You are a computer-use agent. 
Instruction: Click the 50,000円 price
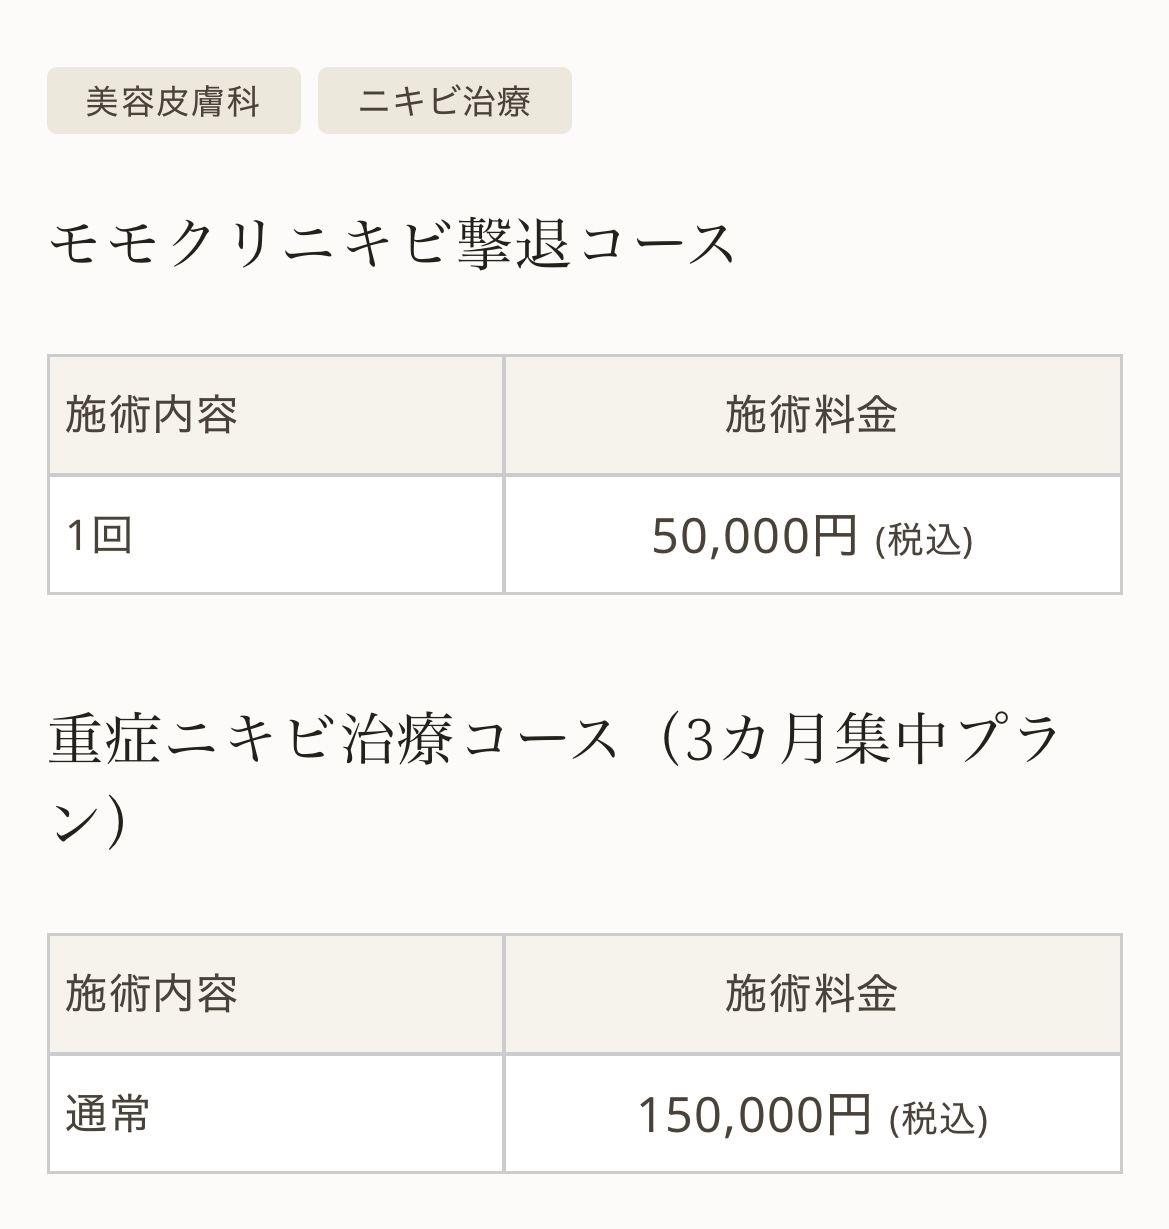(755, 535)
